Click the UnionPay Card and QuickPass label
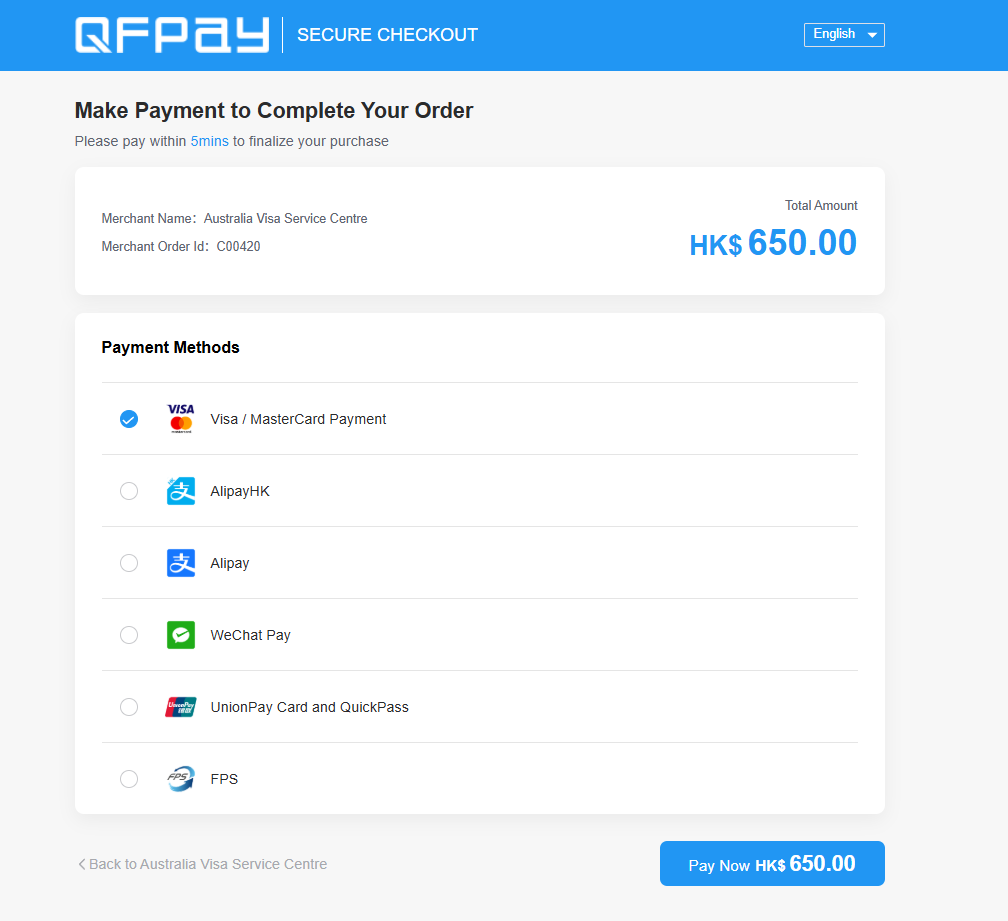 click(x=309, y=707)
